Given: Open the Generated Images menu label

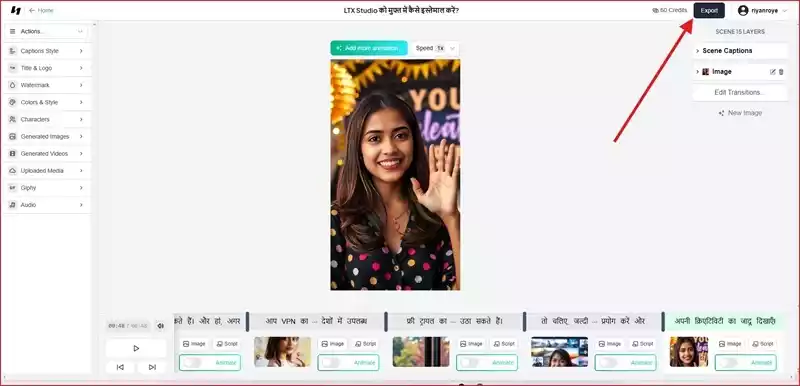Looking at the screenshot, I should tap(45, 137).
